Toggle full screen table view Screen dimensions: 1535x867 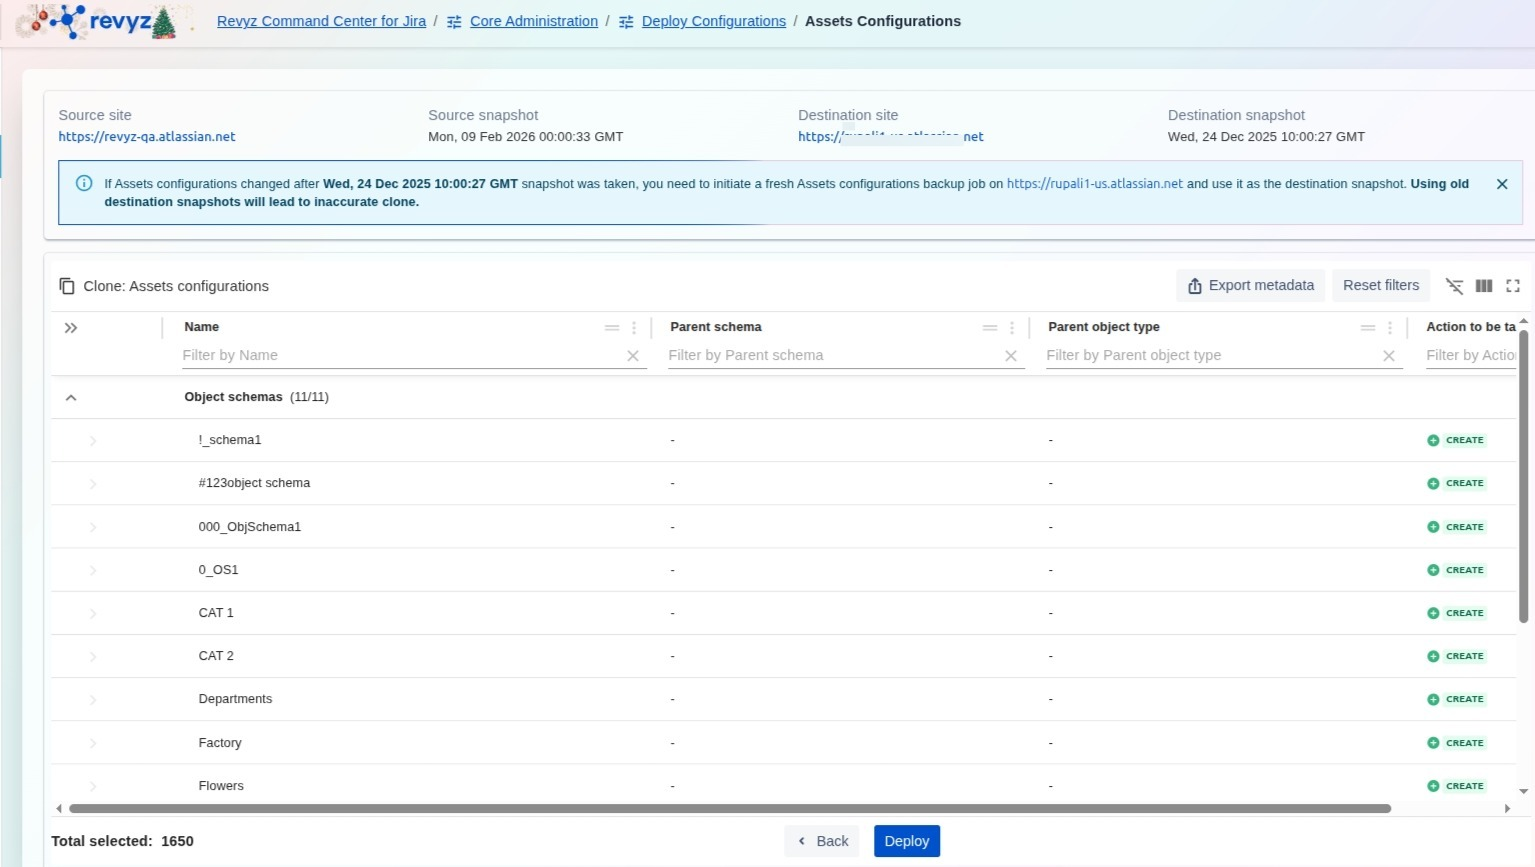pyautogui.click(x=1513, y=286)
